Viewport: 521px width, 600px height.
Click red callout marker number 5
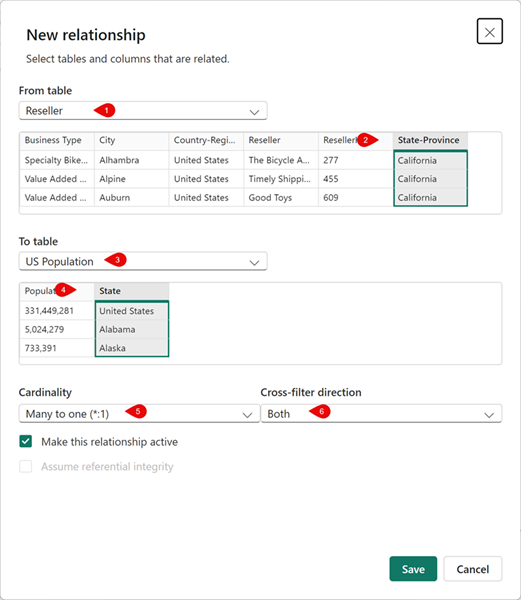click(x=136, y=411)
